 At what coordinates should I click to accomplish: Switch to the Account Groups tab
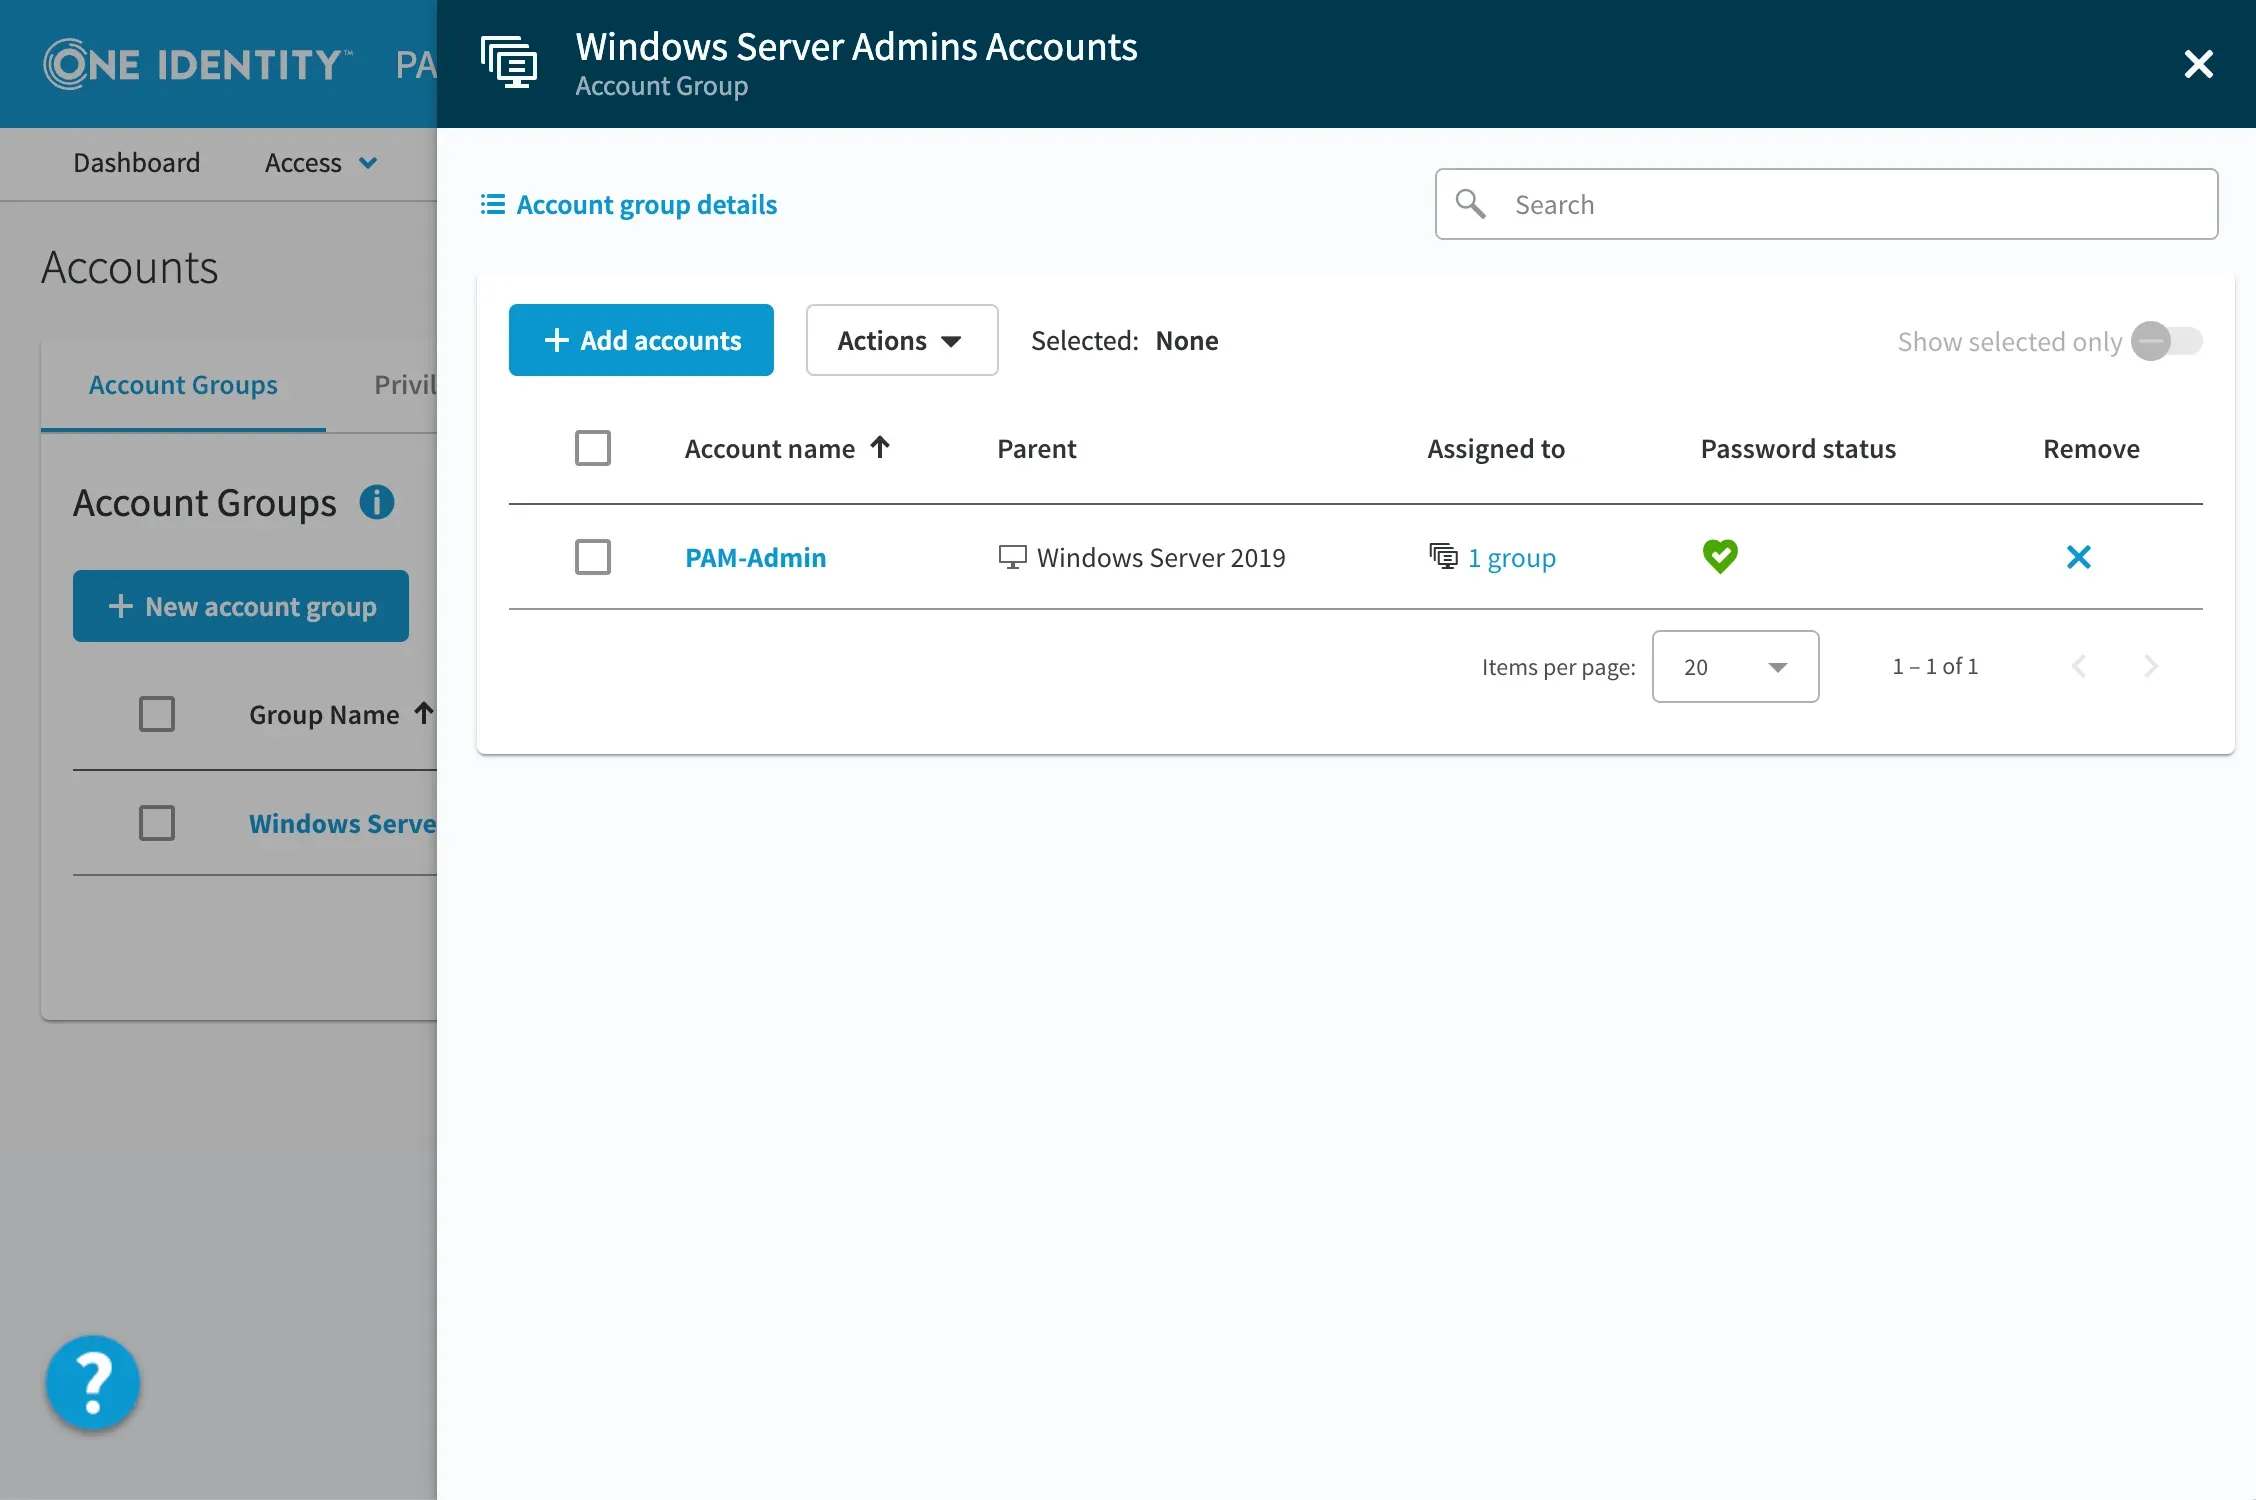click(183, 385)
